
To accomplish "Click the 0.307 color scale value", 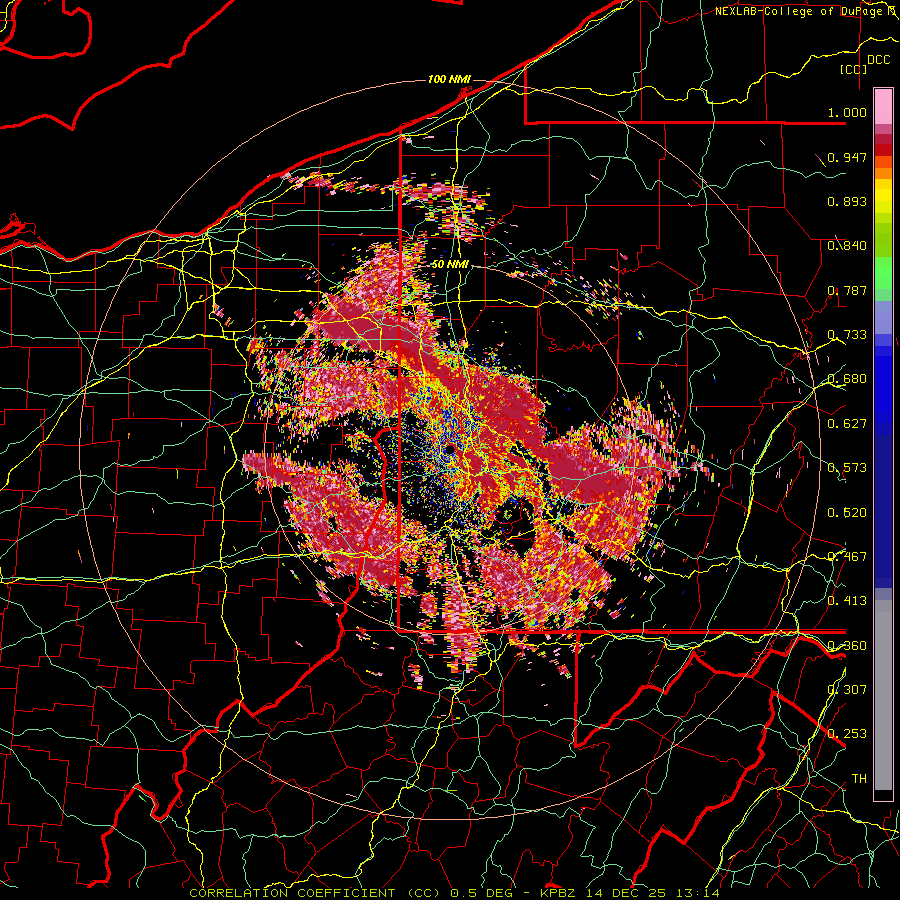I will point(847,689).
